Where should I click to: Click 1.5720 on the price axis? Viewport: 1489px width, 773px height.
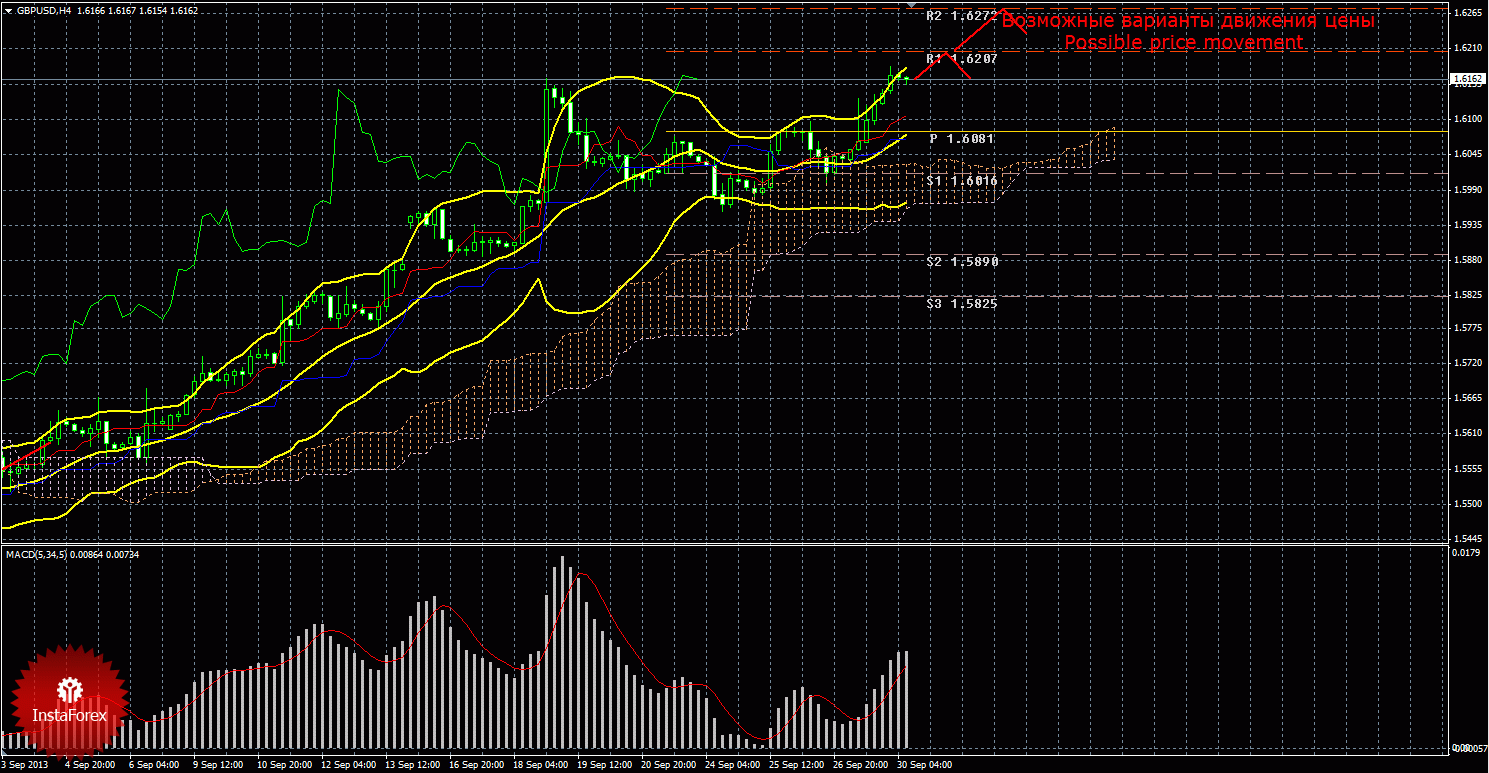[x=1468, y=363]
